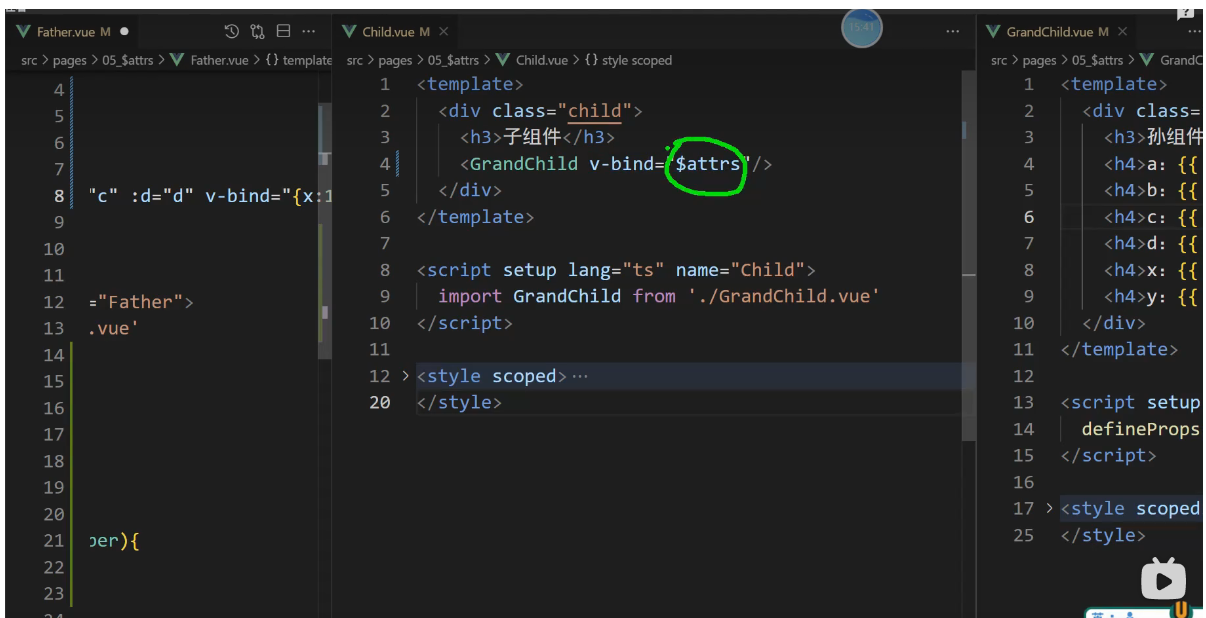Open changes compare icon in Father.vue toolbar
The height and width of the screenshot is (618, 1206).
point(258,32)
